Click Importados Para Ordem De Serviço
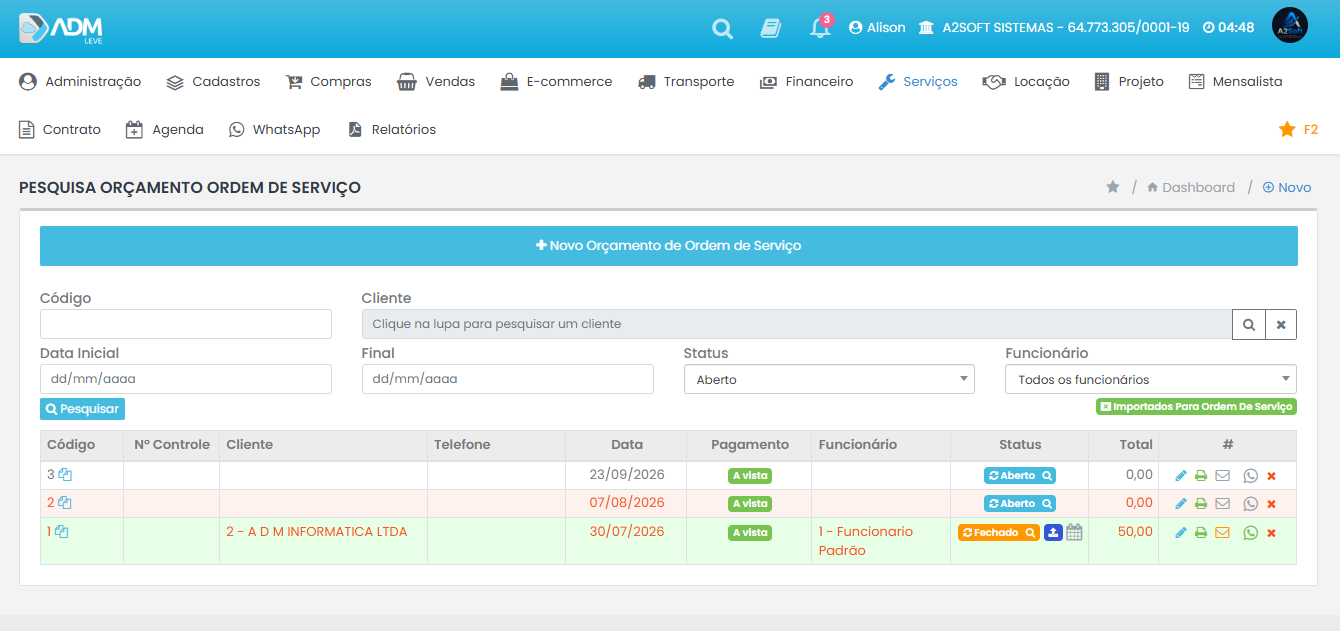Viewport: 1340px width, 631px height. click(1197, 407)
